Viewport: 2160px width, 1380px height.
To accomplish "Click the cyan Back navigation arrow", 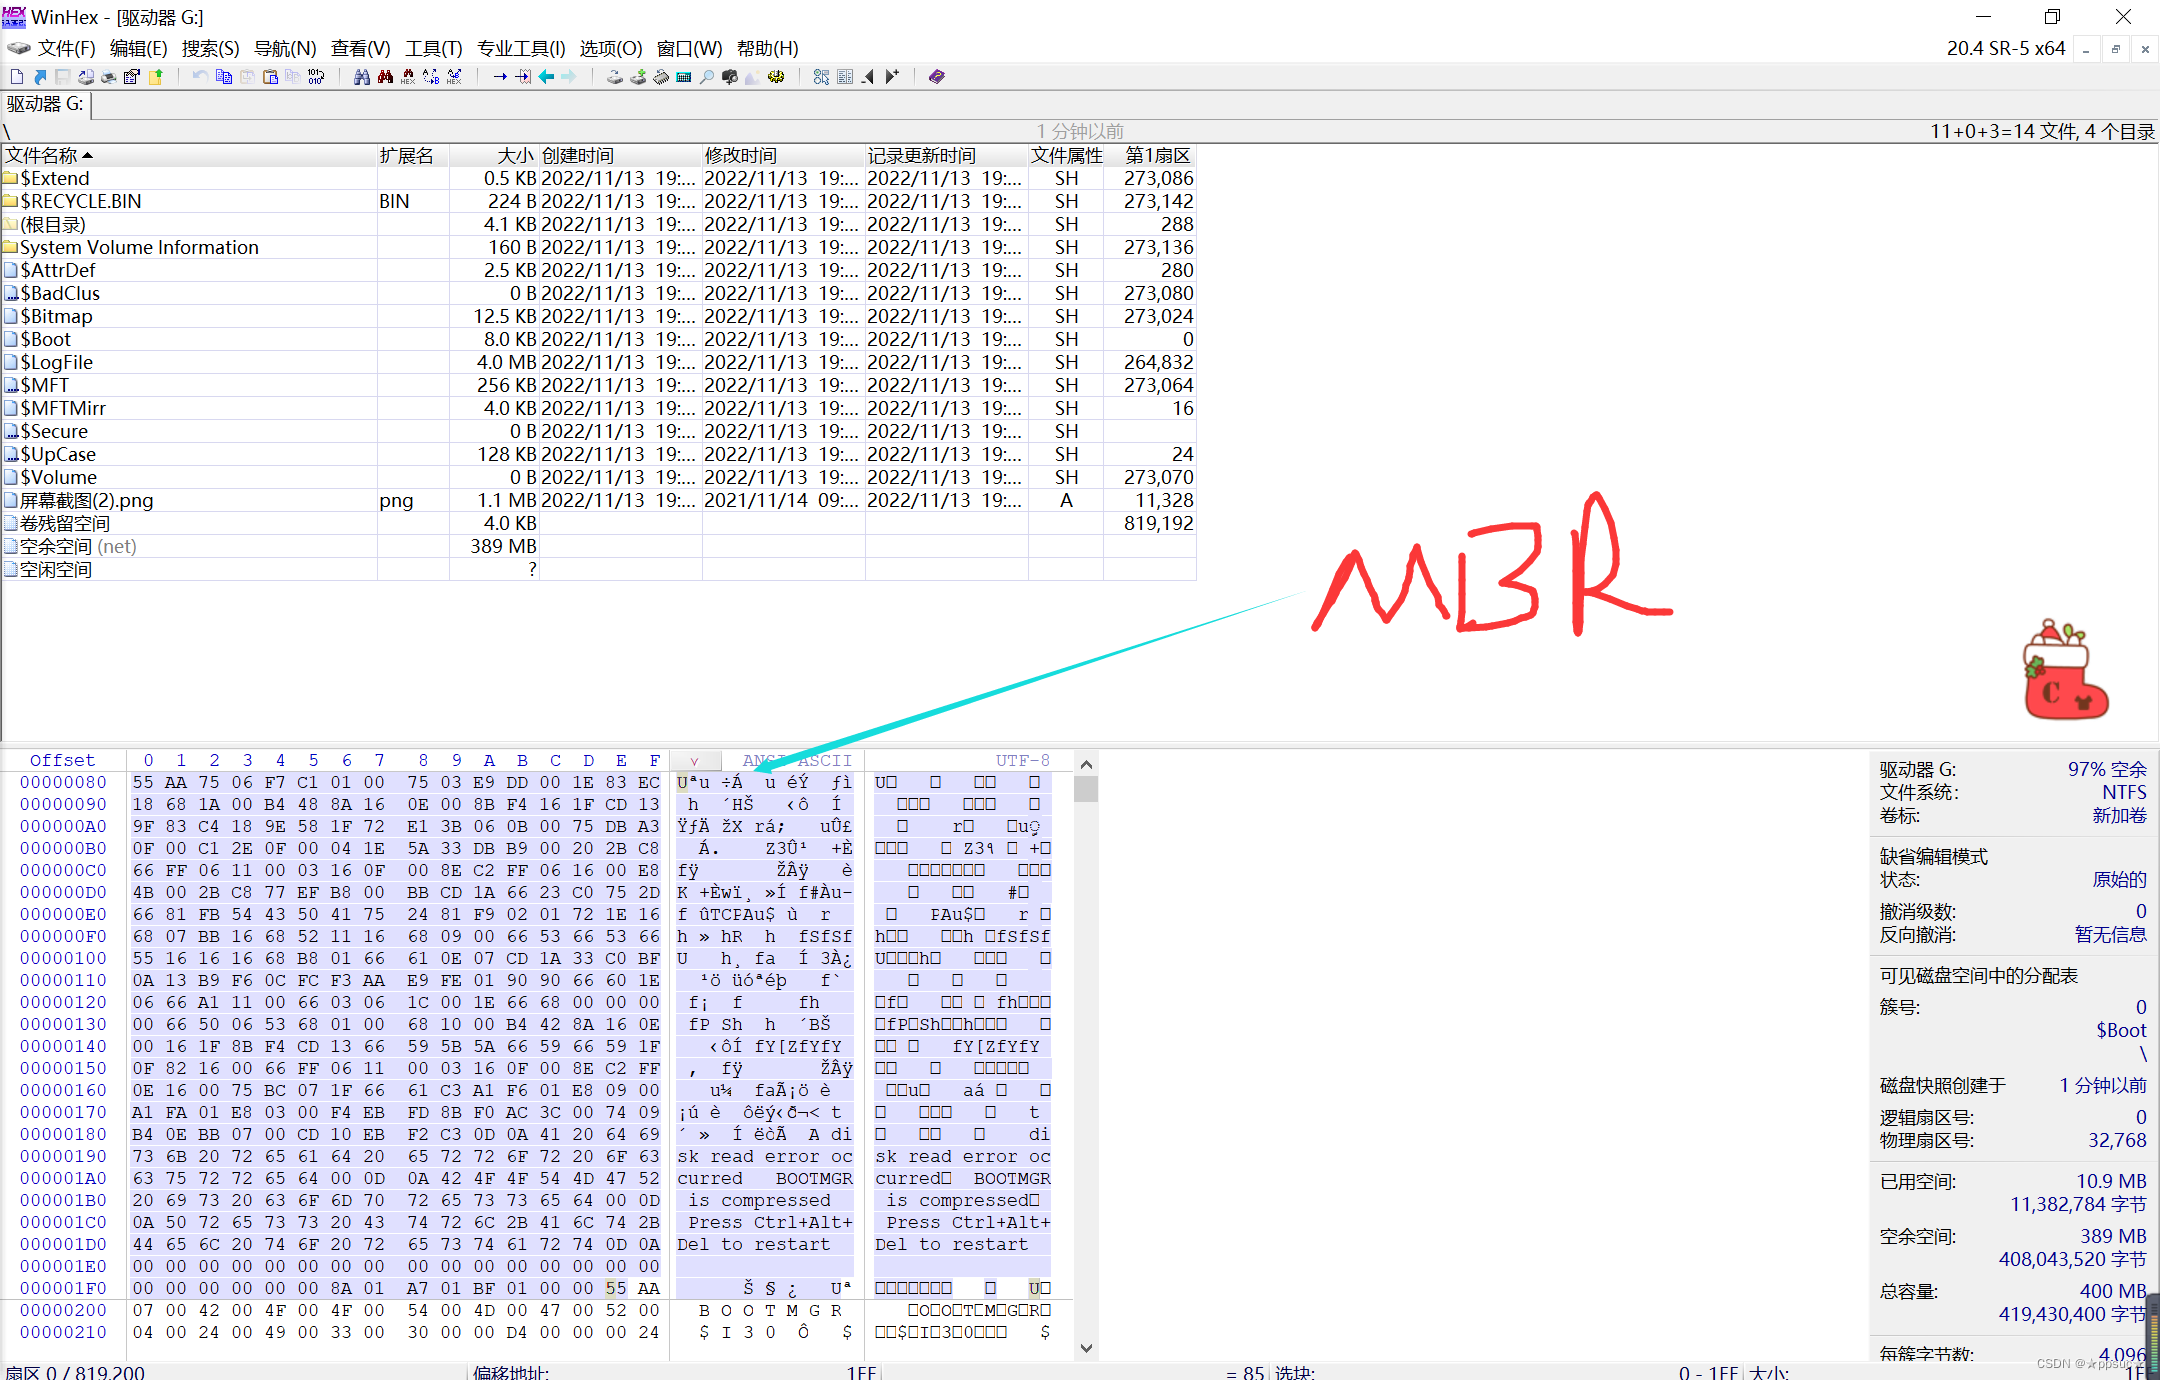I will pos(546,77).
